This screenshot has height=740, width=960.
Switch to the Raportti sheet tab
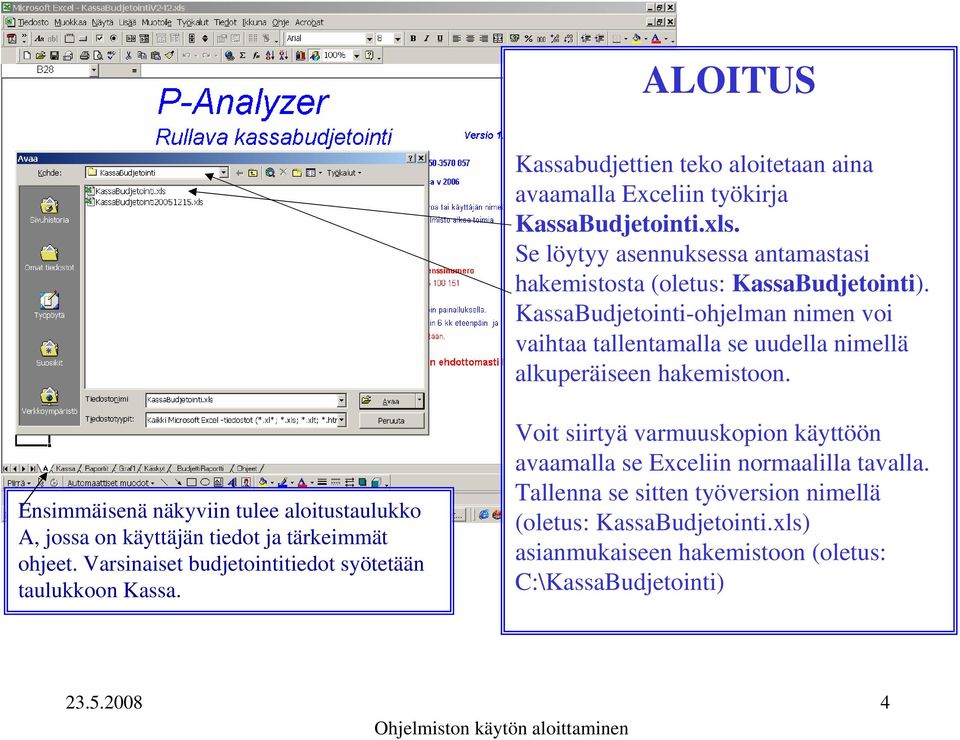(x=96, y=469)
